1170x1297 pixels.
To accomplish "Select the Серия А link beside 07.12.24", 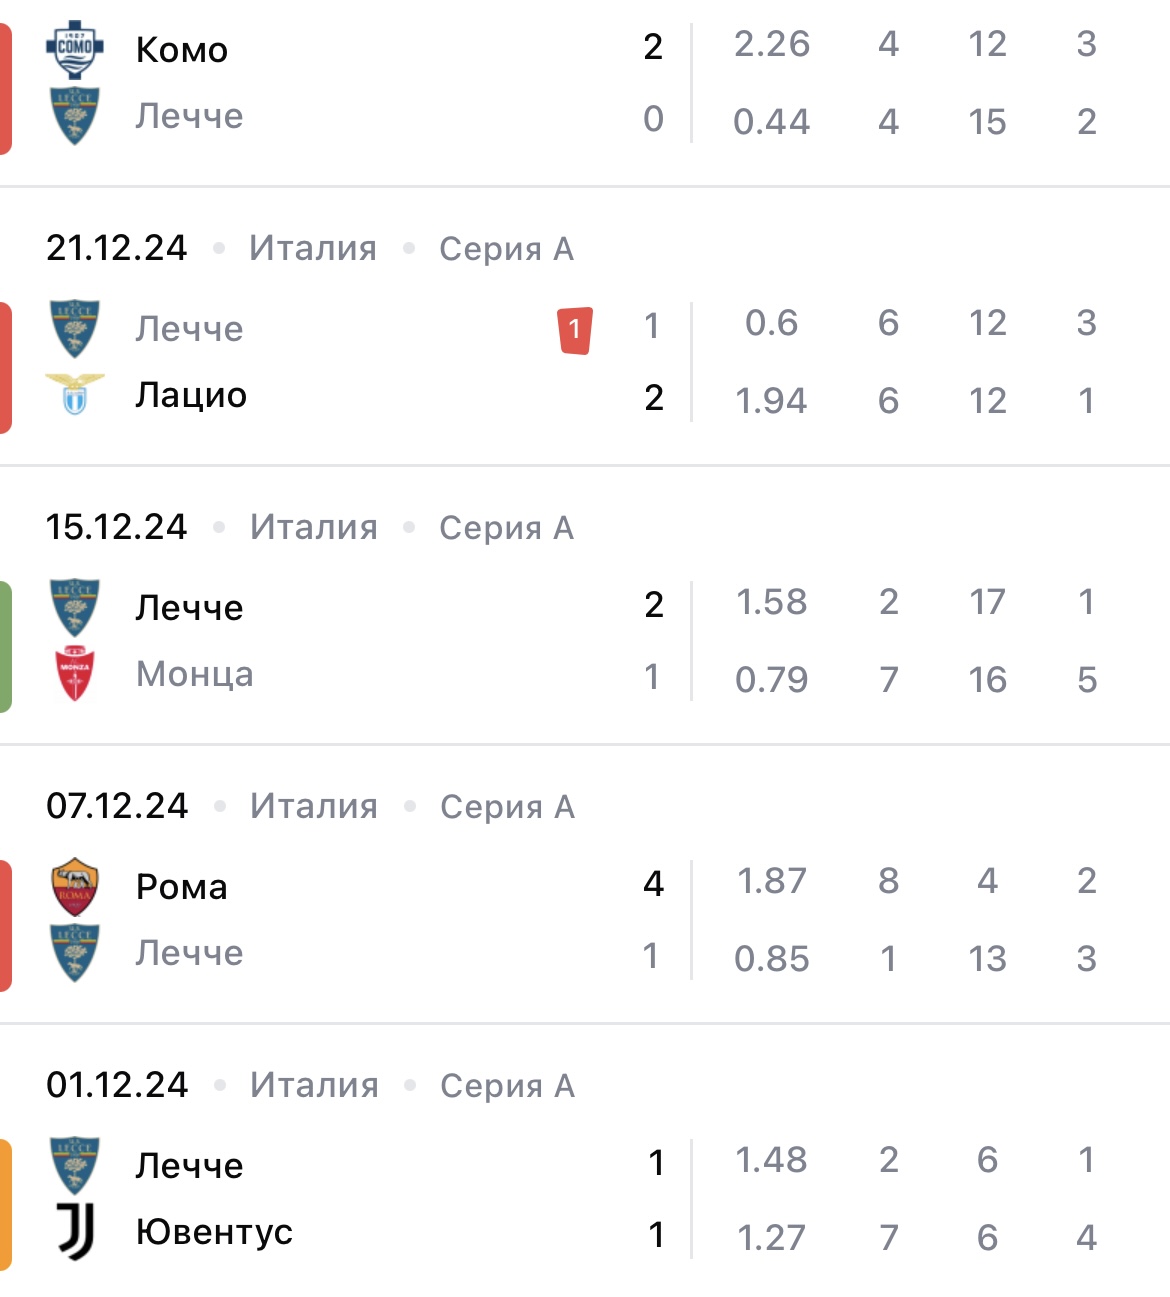I will pos(507,806).
